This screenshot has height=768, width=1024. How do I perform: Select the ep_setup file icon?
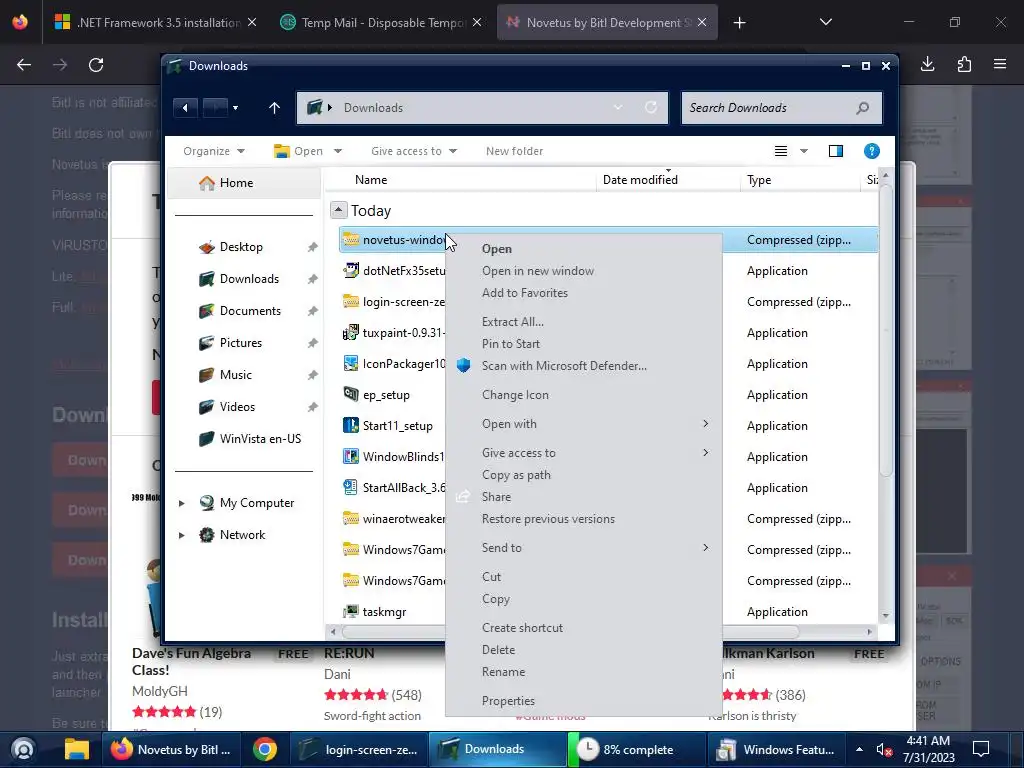351,394
